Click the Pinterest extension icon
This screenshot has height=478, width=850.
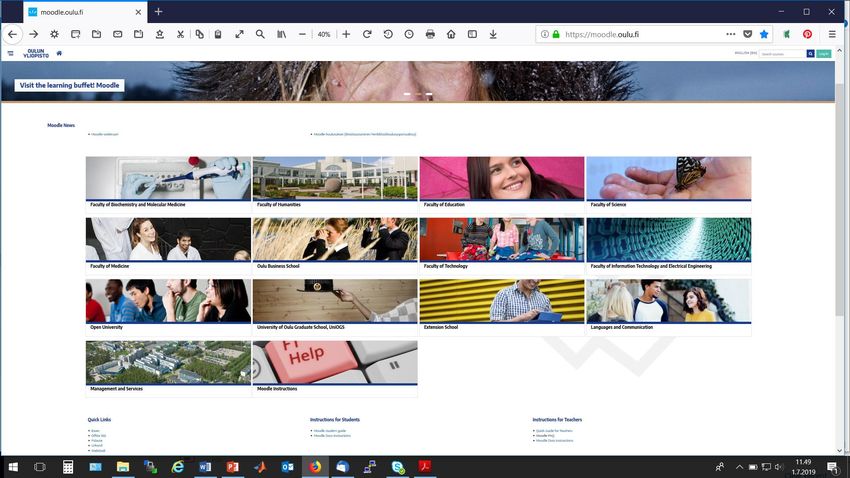[x=807, y=34]
